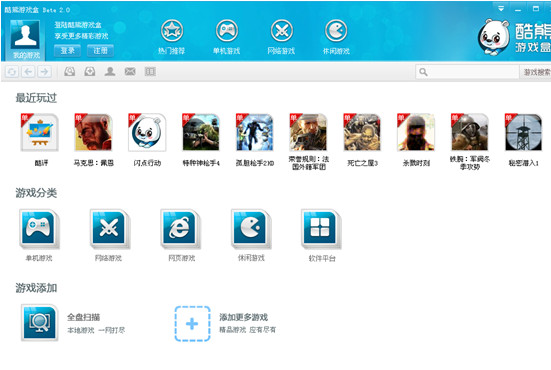Click the refresh toolbar icon
Image resolution: width=551 pixels, height=370 pixels.
[12, 72]
